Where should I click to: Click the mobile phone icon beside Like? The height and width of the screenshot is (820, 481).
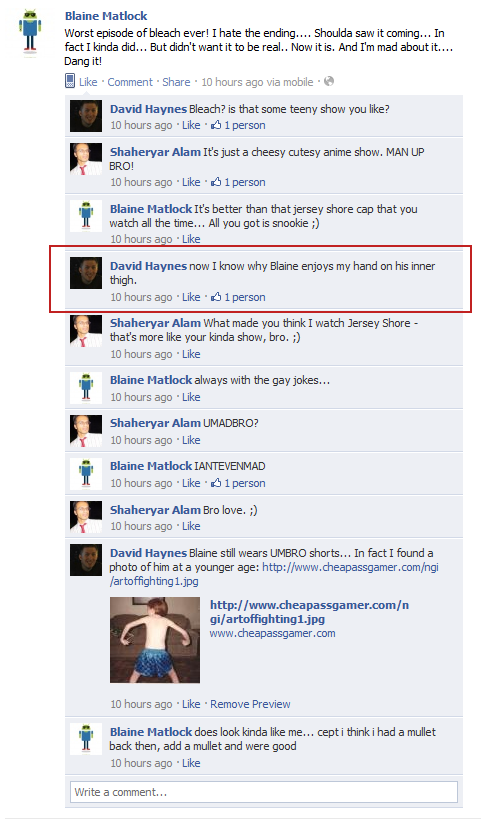point(70,81)
